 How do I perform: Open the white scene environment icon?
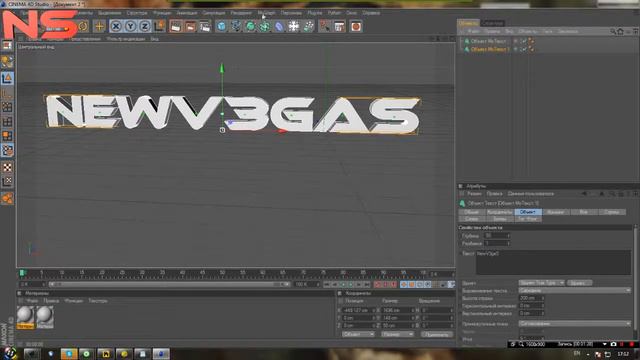tap(293, 27)
